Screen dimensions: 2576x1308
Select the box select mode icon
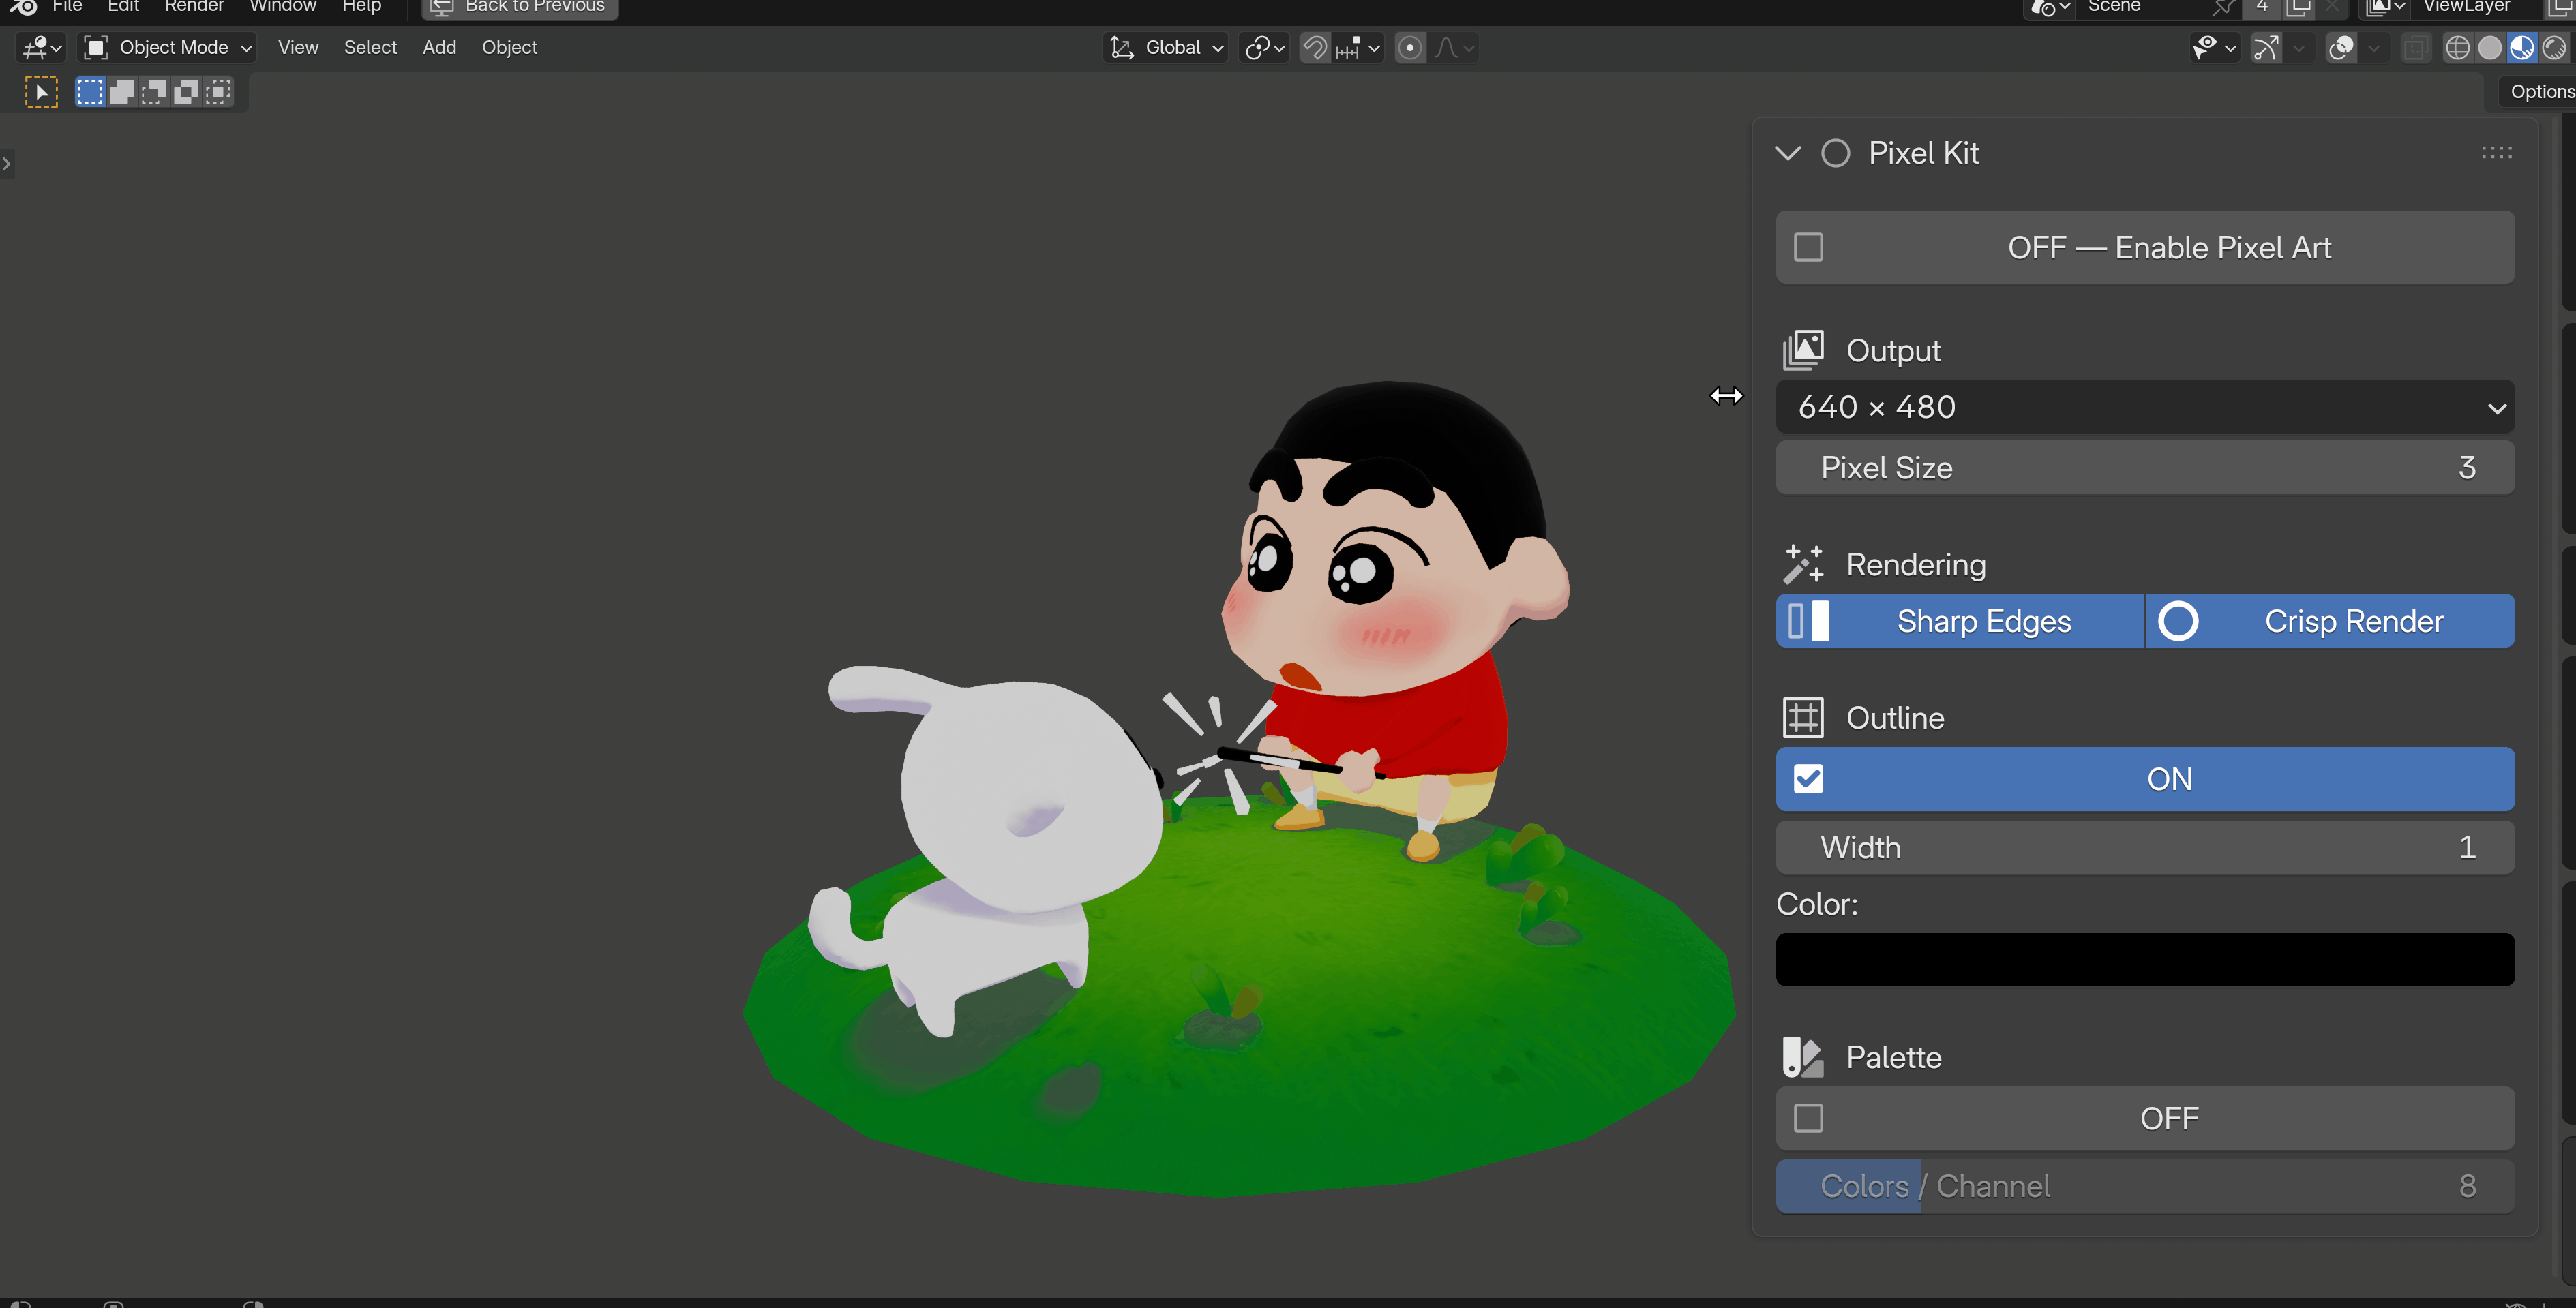(90, 92)
